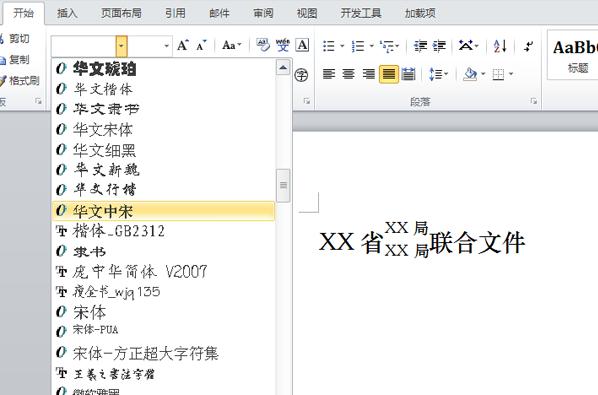Open the clipboard dialog launcher
Screen dimensions: 598x395
coord(38,101)
